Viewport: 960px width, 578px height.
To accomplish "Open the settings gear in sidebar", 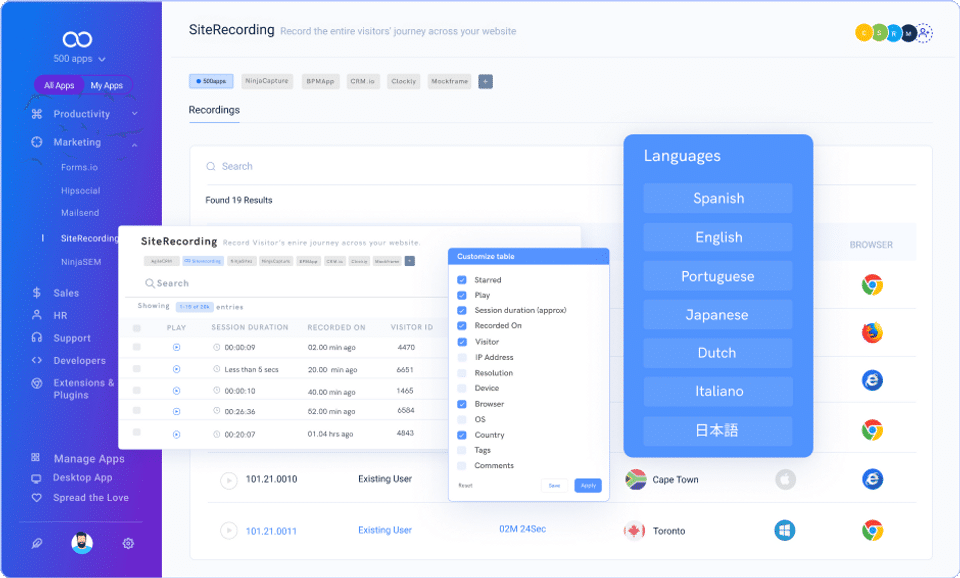I will tap(128, 543).
